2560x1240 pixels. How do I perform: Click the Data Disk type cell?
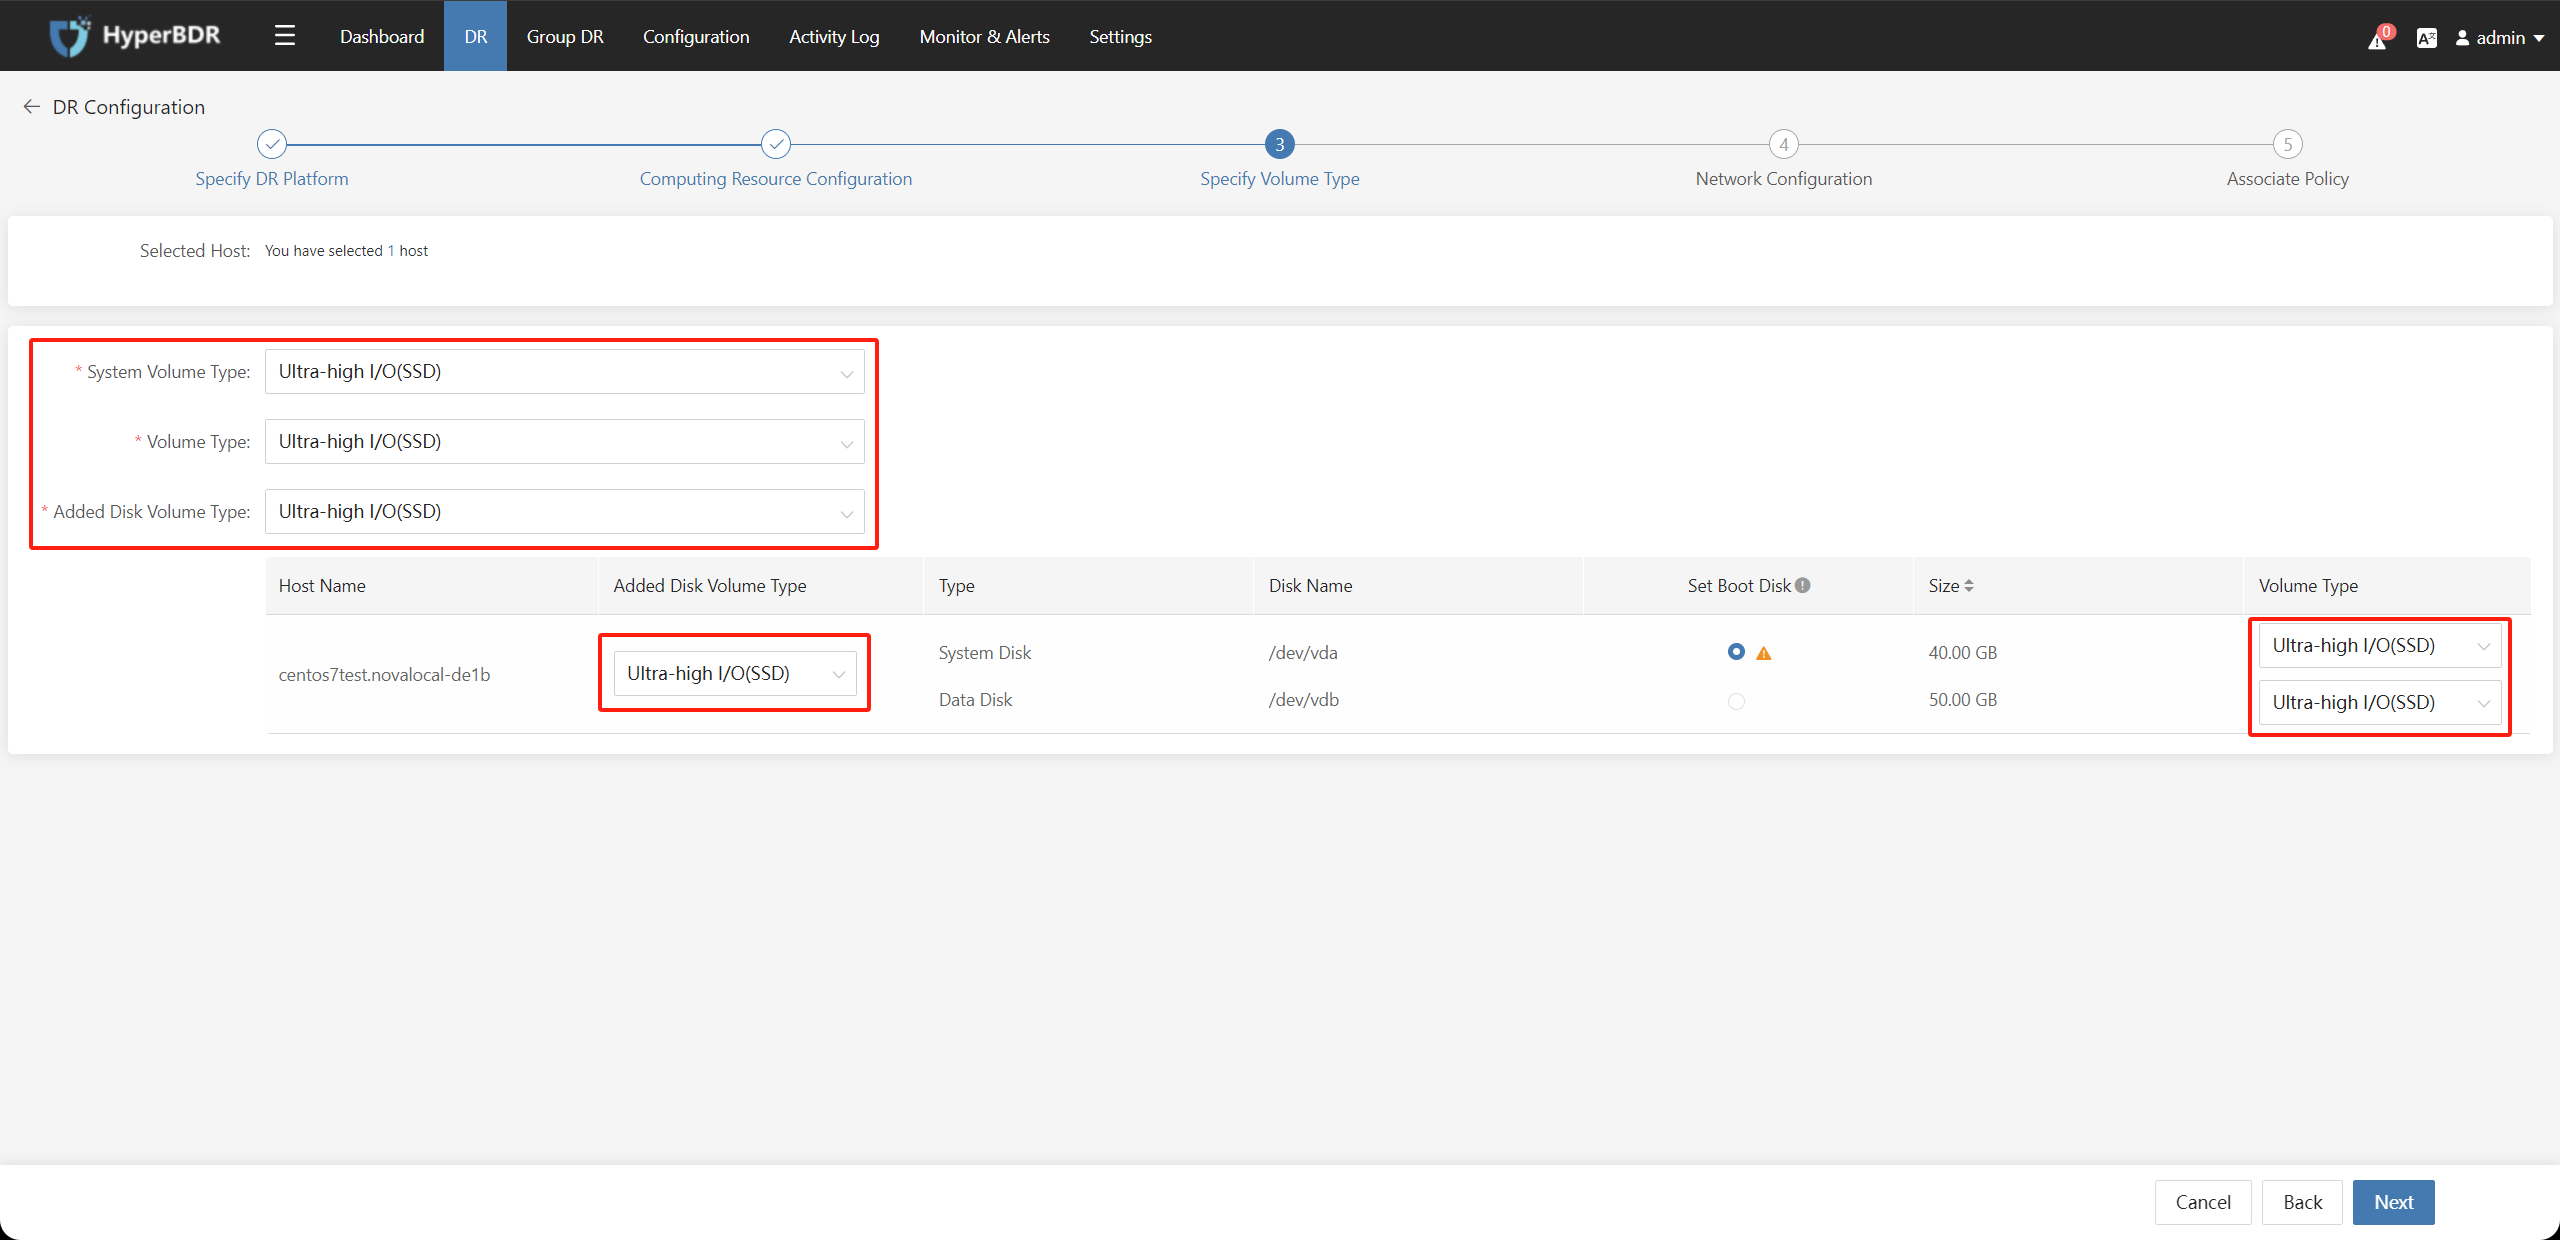pos(975,700)
